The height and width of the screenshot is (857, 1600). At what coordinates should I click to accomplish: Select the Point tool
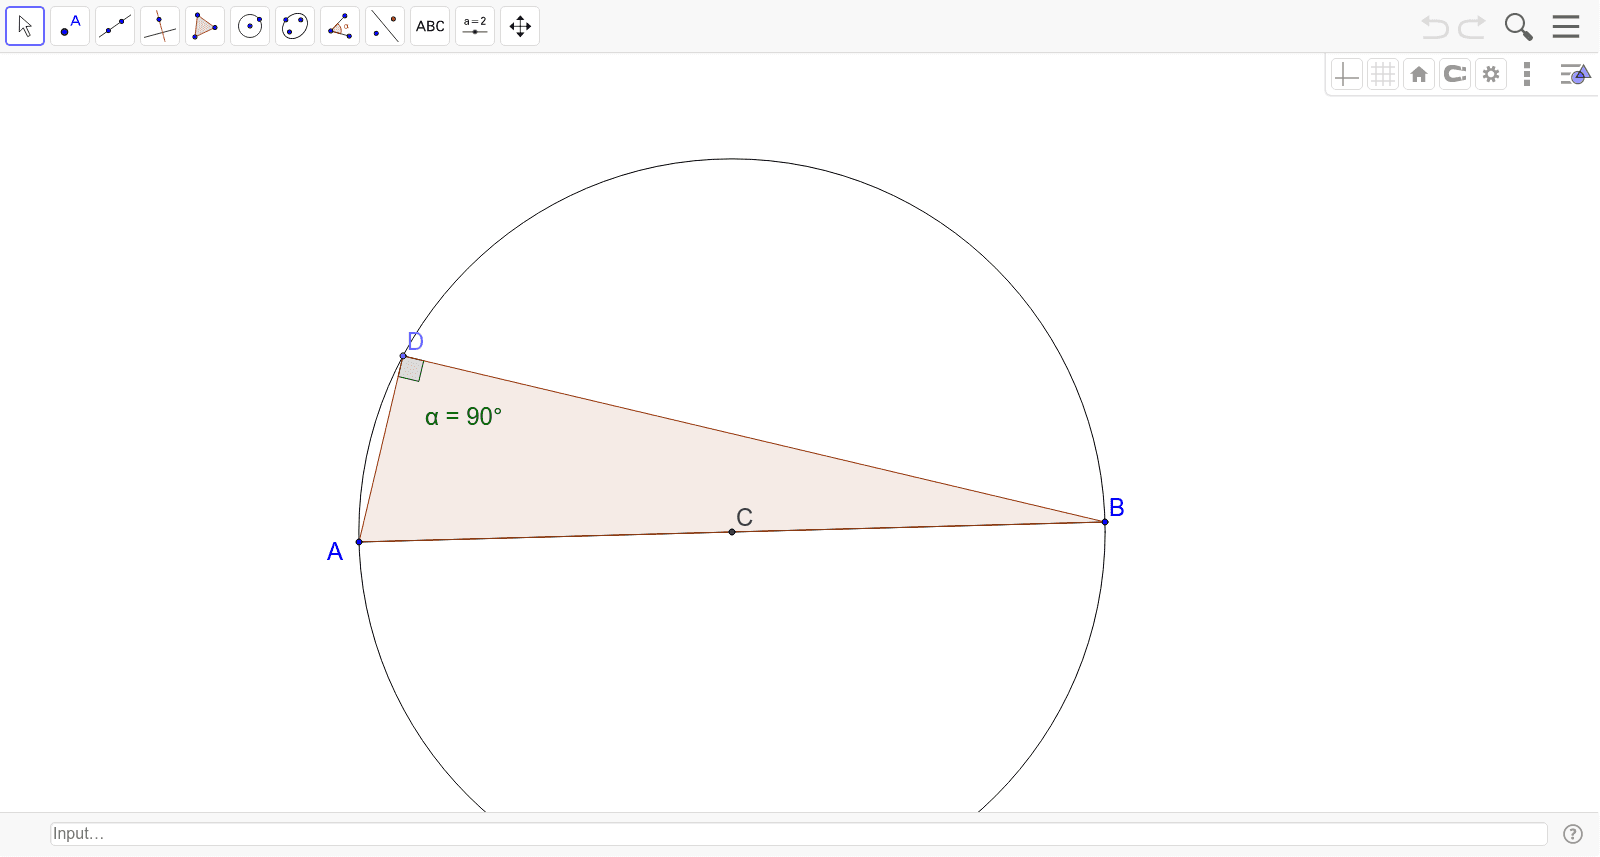click(x=70, y=26)
